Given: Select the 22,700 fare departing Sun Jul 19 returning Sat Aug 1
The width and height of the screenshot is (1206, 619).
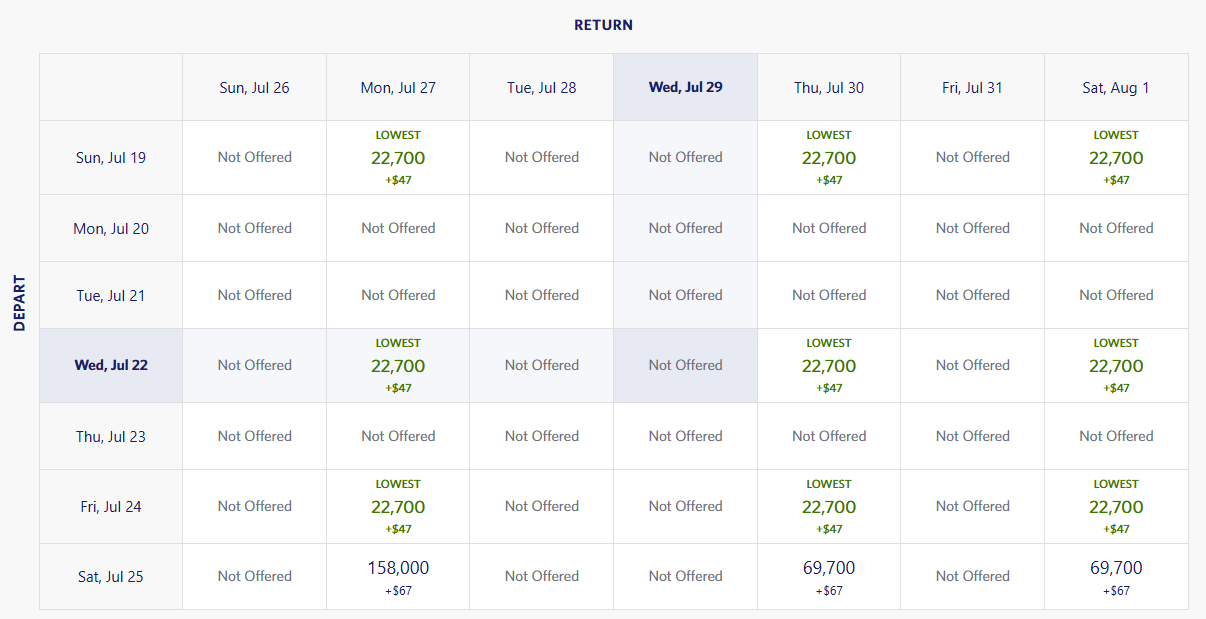Looking at the screenshot, I should pyautogui.click(x=1116, y=157).
